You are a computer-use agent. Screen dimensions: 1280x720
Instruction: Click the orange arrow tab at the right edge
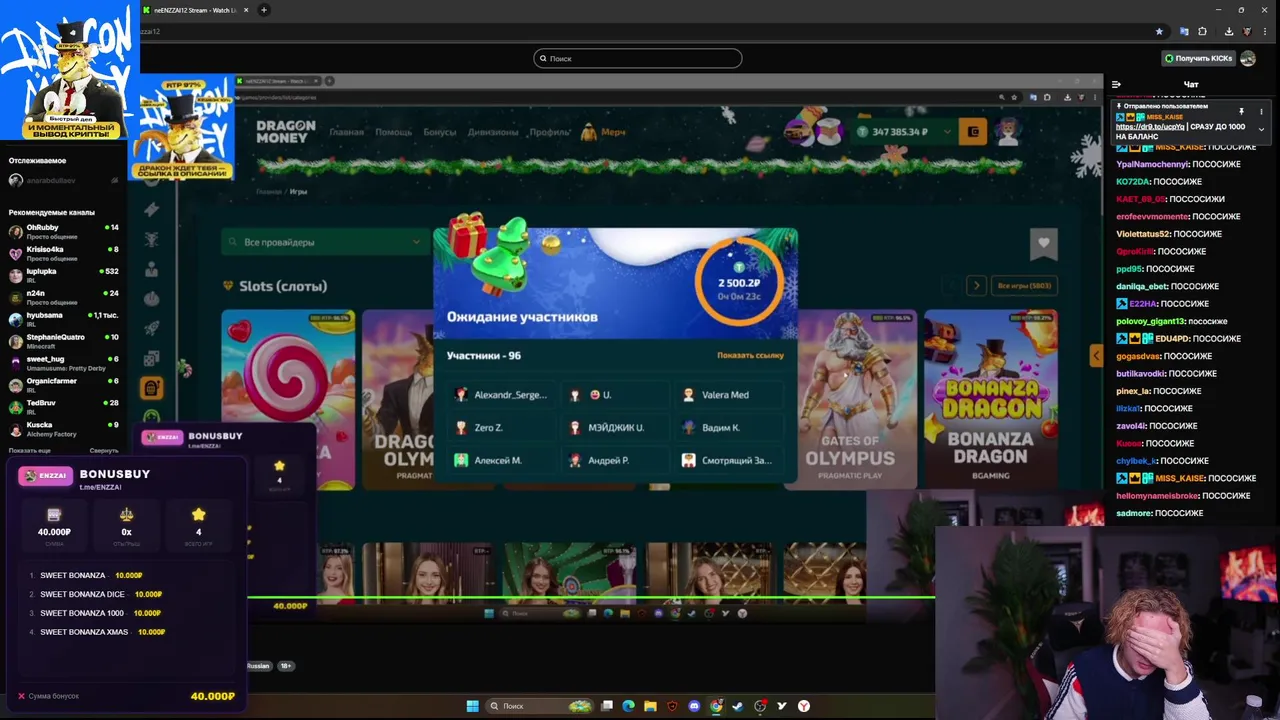pos(1095,355)
